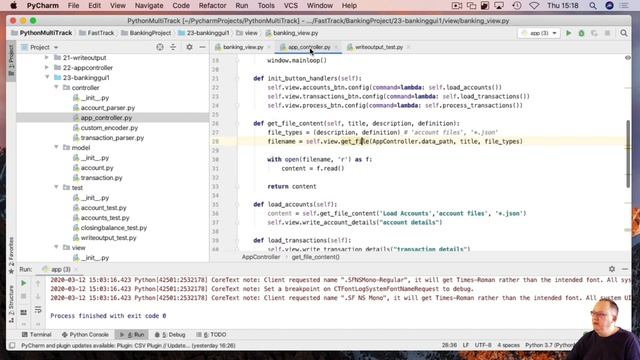This screenshot has height=360, width=640.
Task: Hide the Project panel with minus icon
Action: coord(202,47)
